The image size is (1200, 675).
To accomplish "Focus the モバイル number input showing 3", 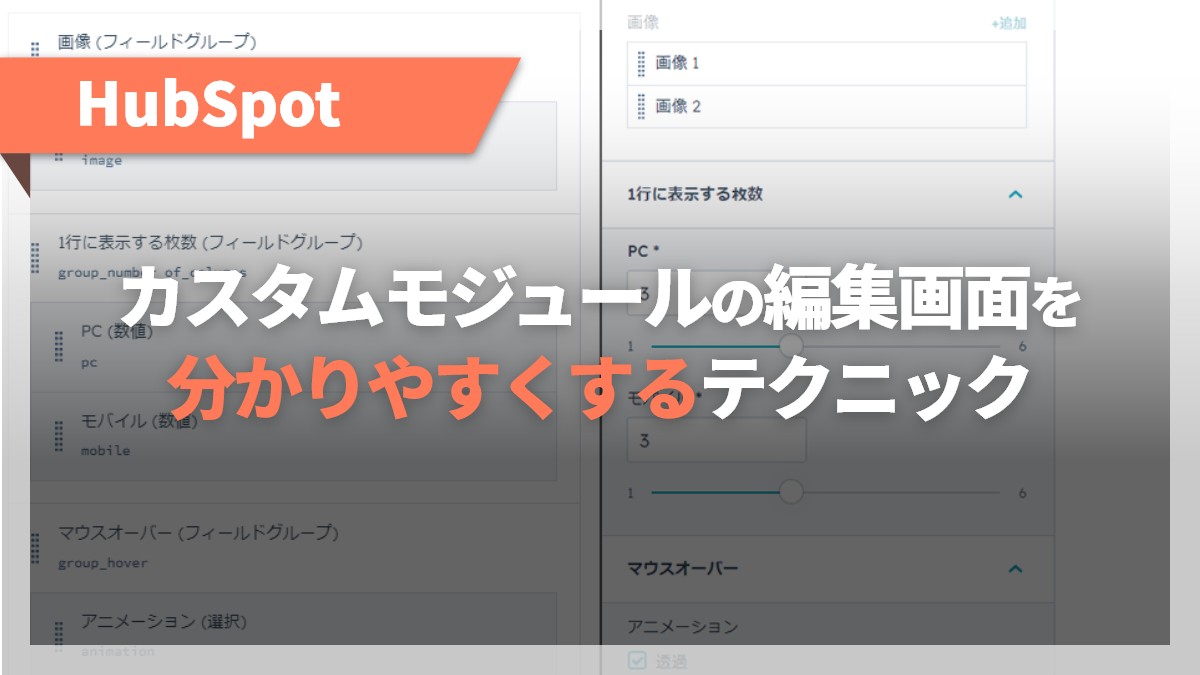I will click(716, 440).
